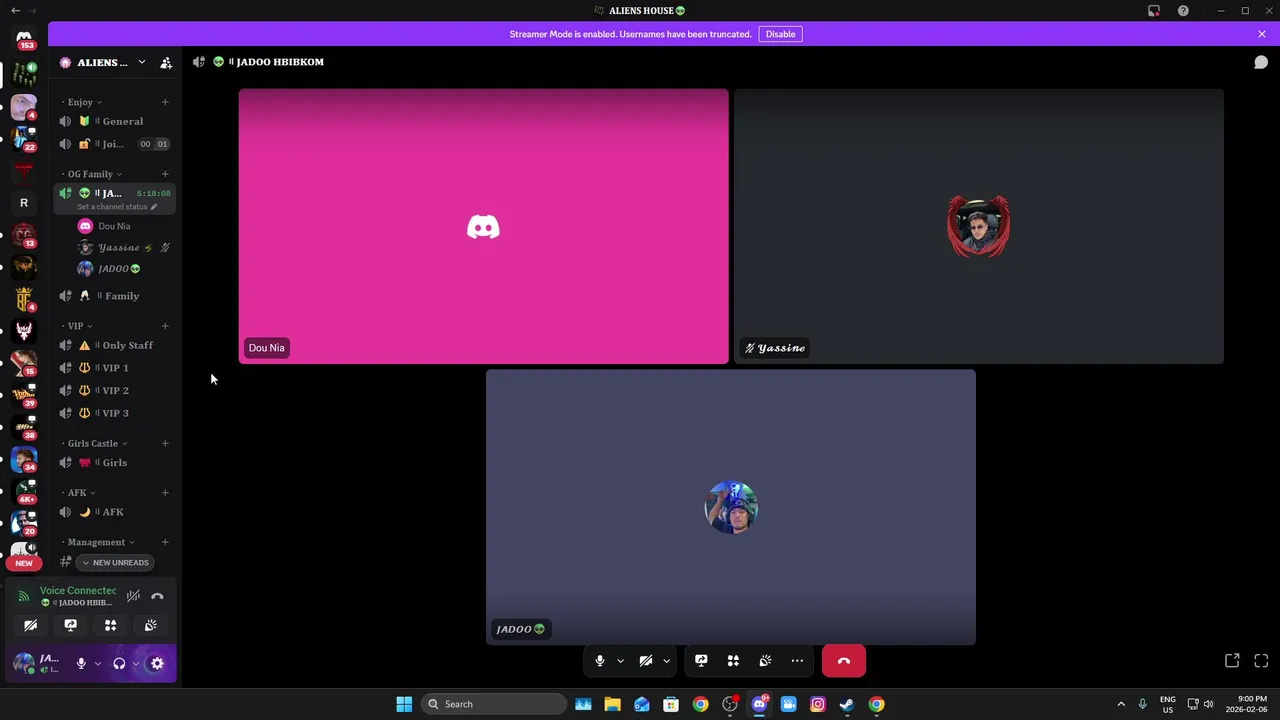The height and width of the screenshot is (720, 1280).
Task: Open Soundboard from the voice panel button
Action: point(150,625)
